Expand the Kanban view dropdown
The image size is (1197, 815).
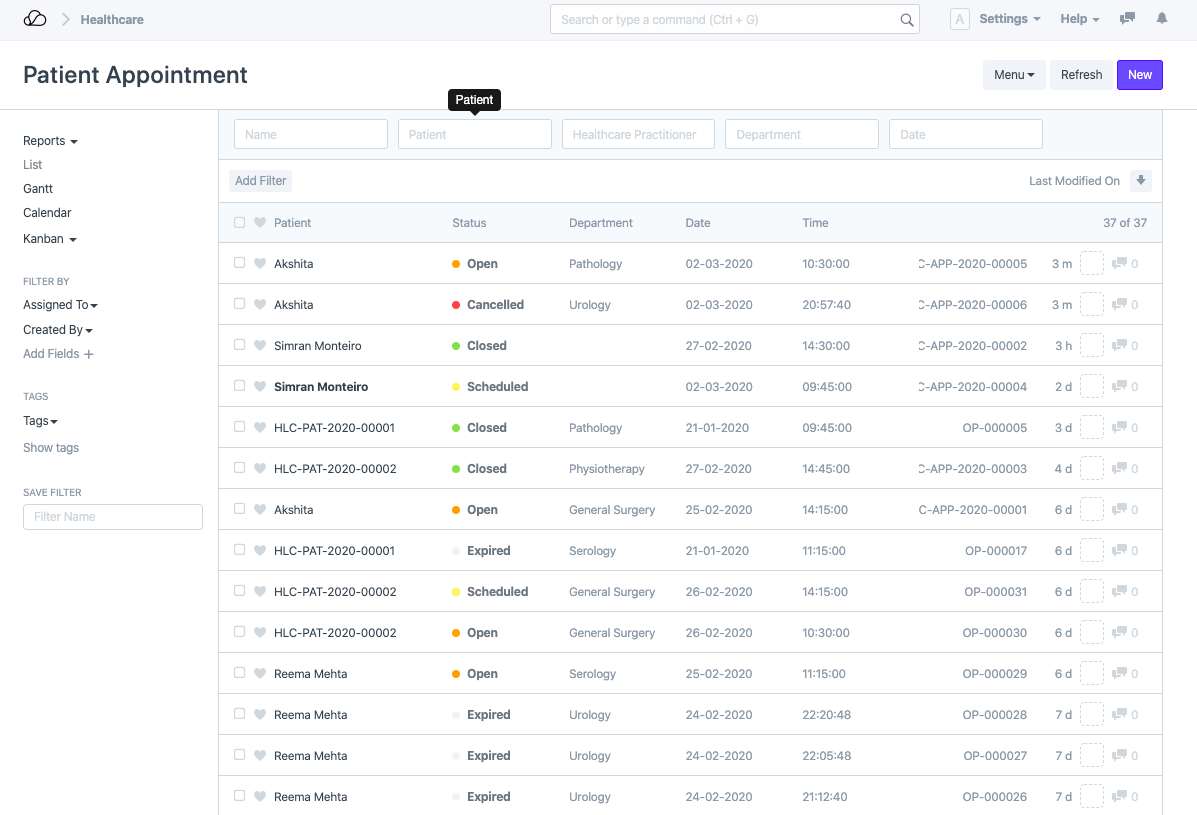point(50,239)
